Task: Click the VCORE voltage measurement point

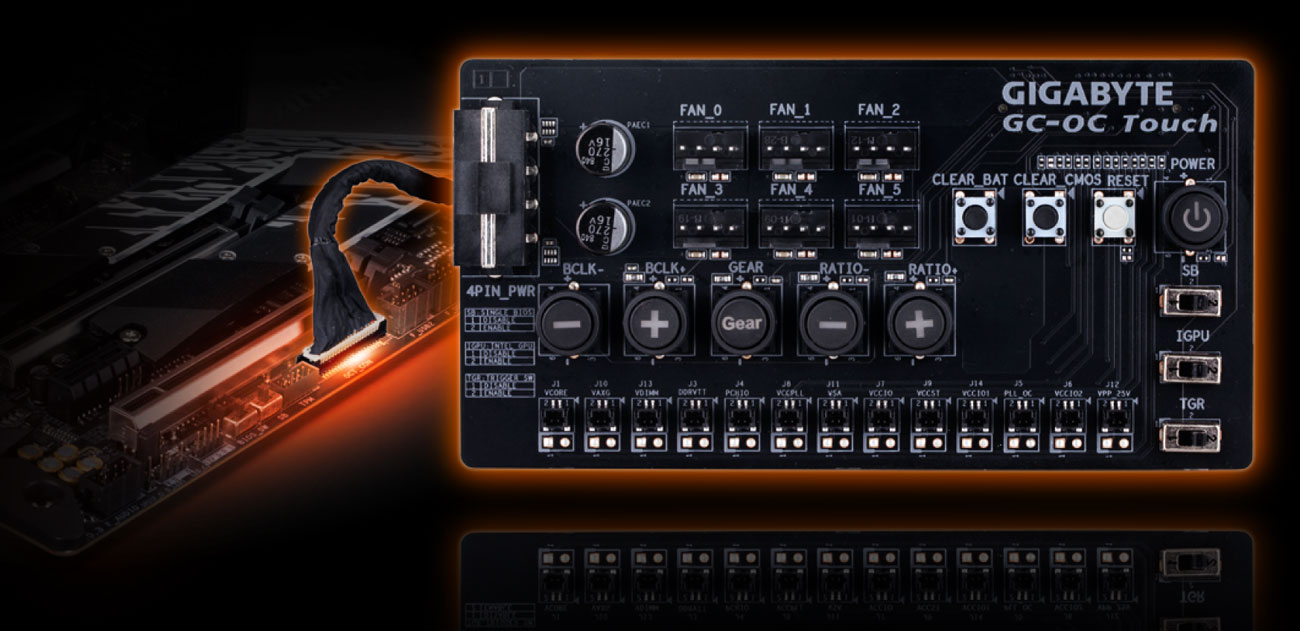Action: tap(556, 427)
